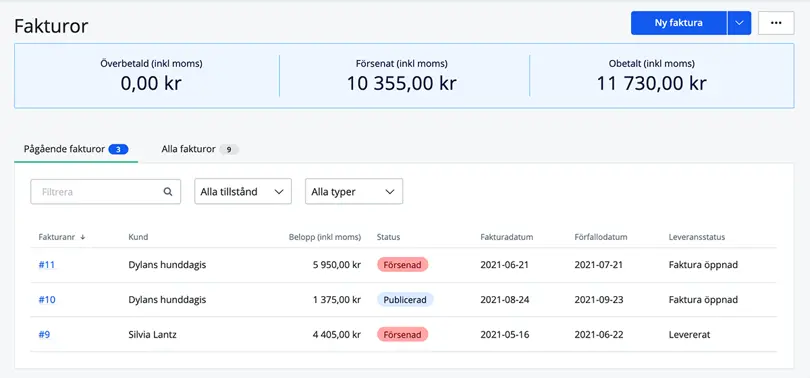Click amount 4 405,00 kr

click(x=337, y=335)
